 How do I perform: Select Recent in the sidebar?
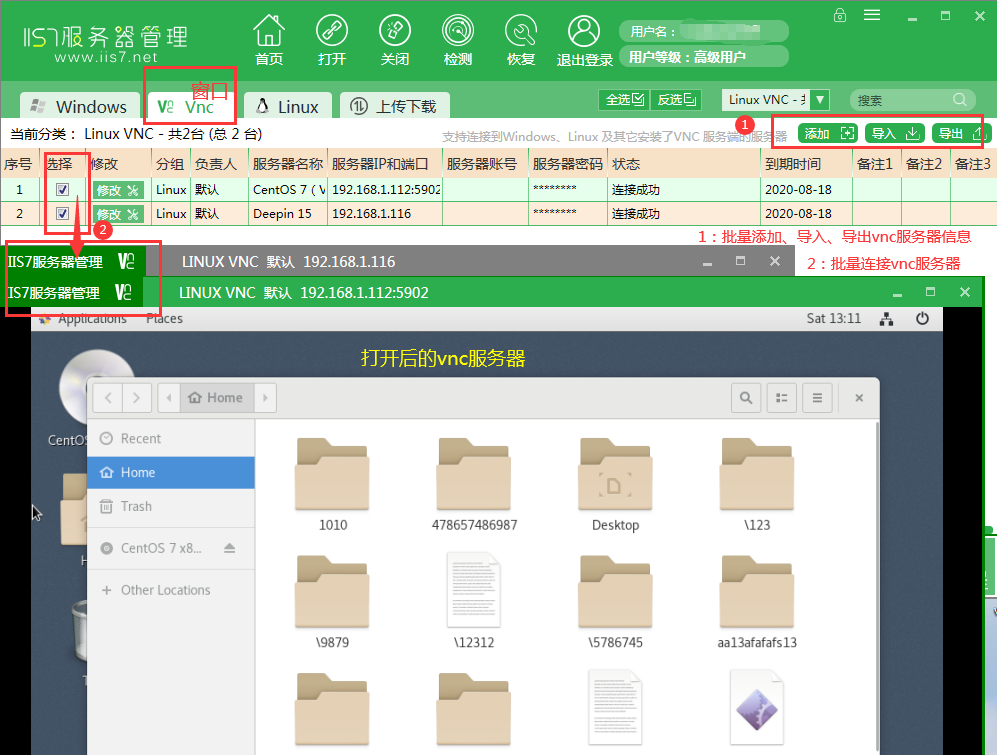170,438
